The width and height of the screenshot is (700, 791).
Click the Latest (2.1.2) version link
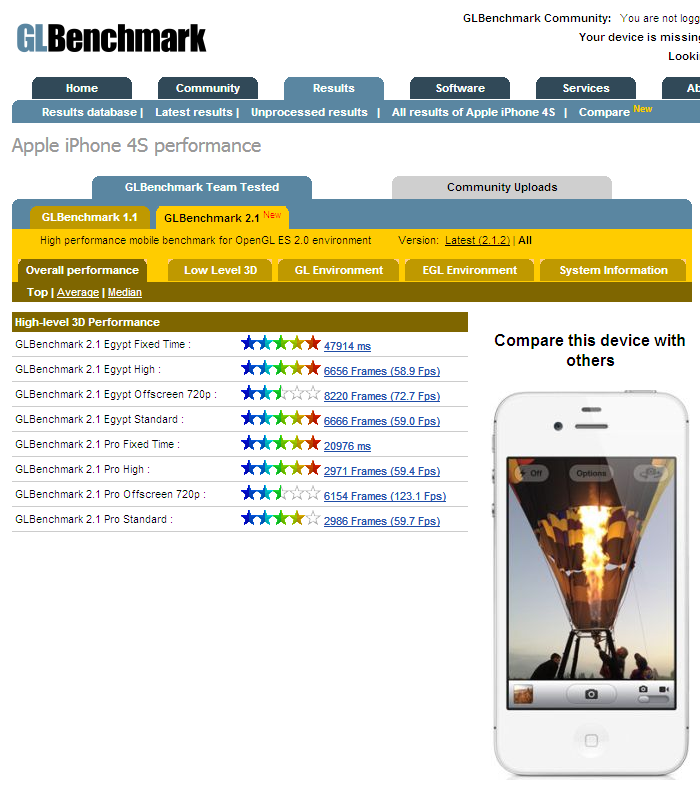[x=477, y=240]
